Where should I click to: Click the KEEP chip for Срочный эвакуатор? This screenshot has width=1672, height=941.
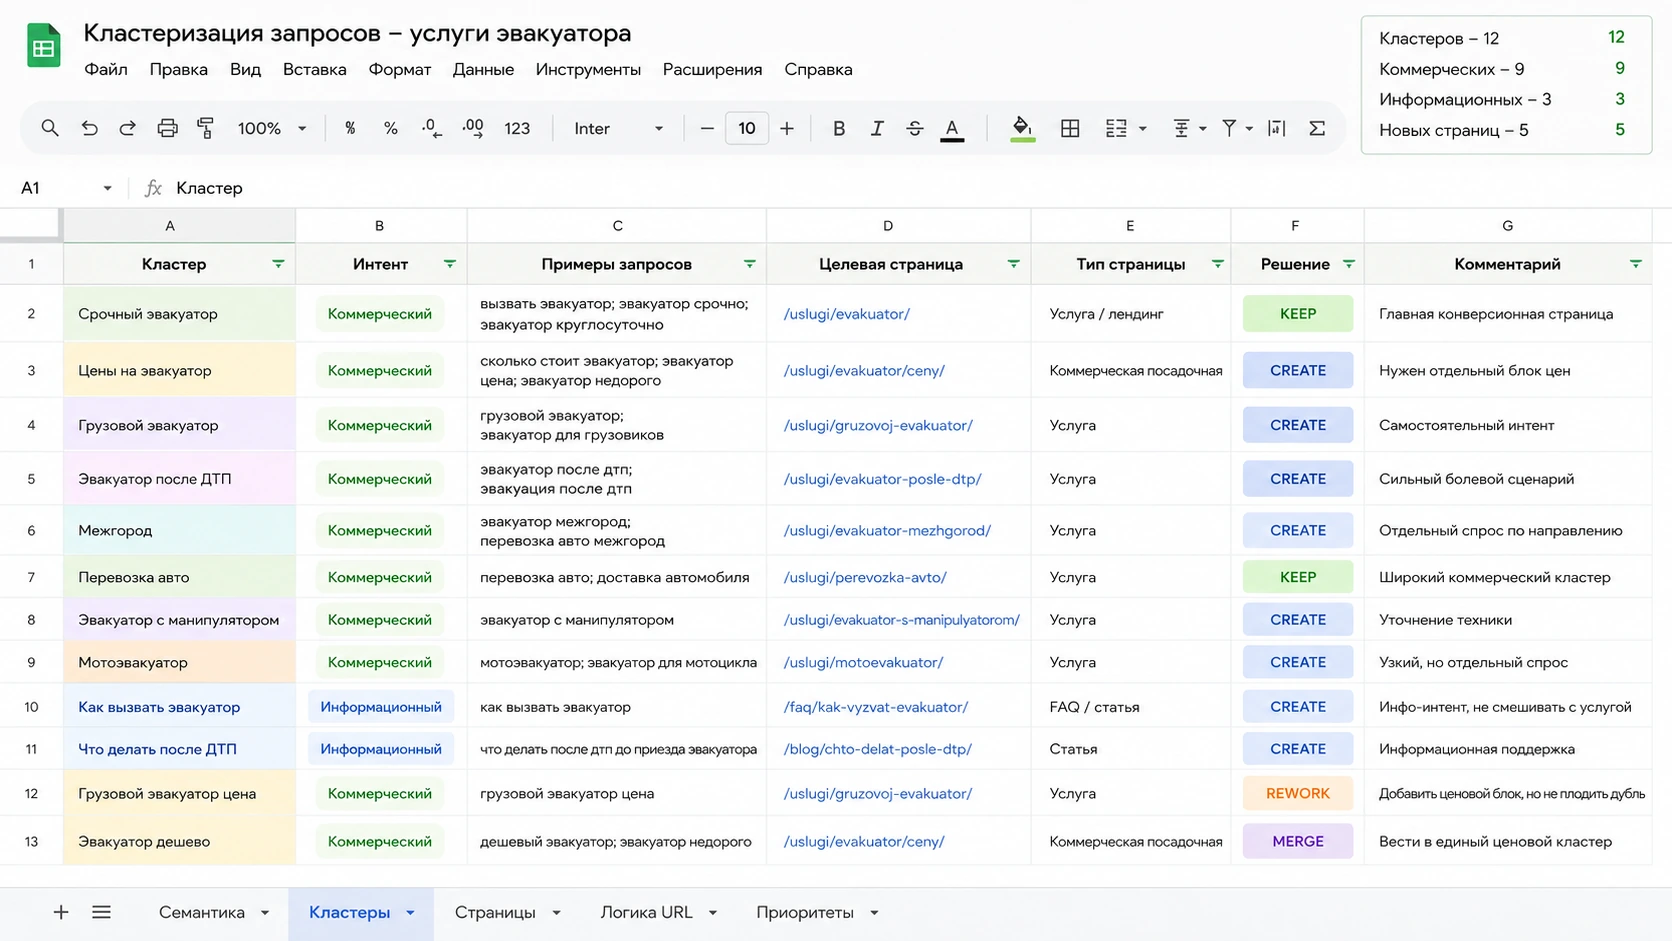tap(1298, 313)
